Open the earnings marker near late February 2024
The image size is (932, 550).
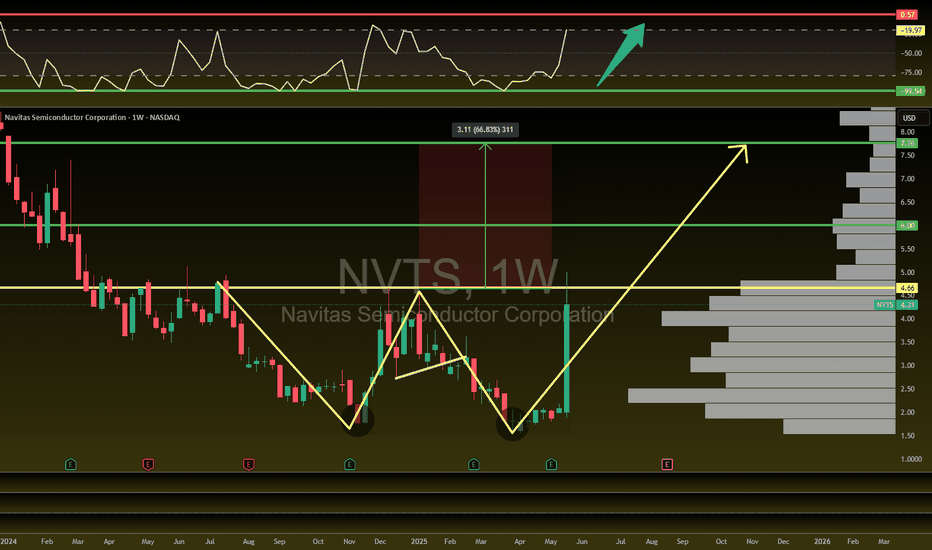(71, 464)
